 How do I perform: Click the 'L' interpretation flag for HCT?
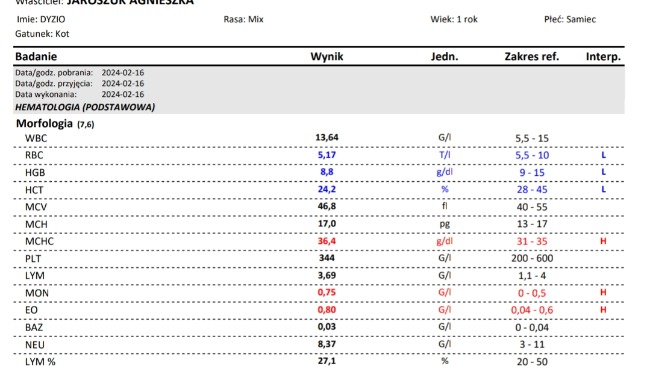604,189
